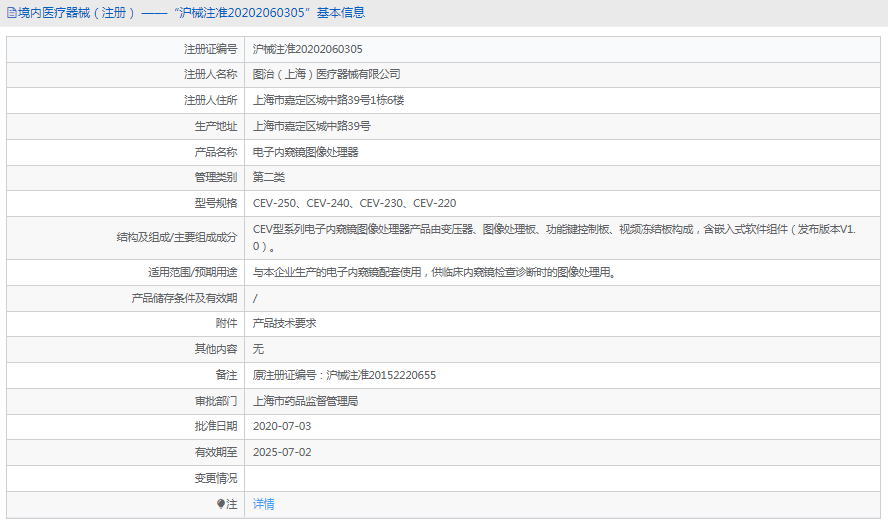Click the model list CEV-250、CEV-240、CEV-230、CEV-220

(355, 203)
